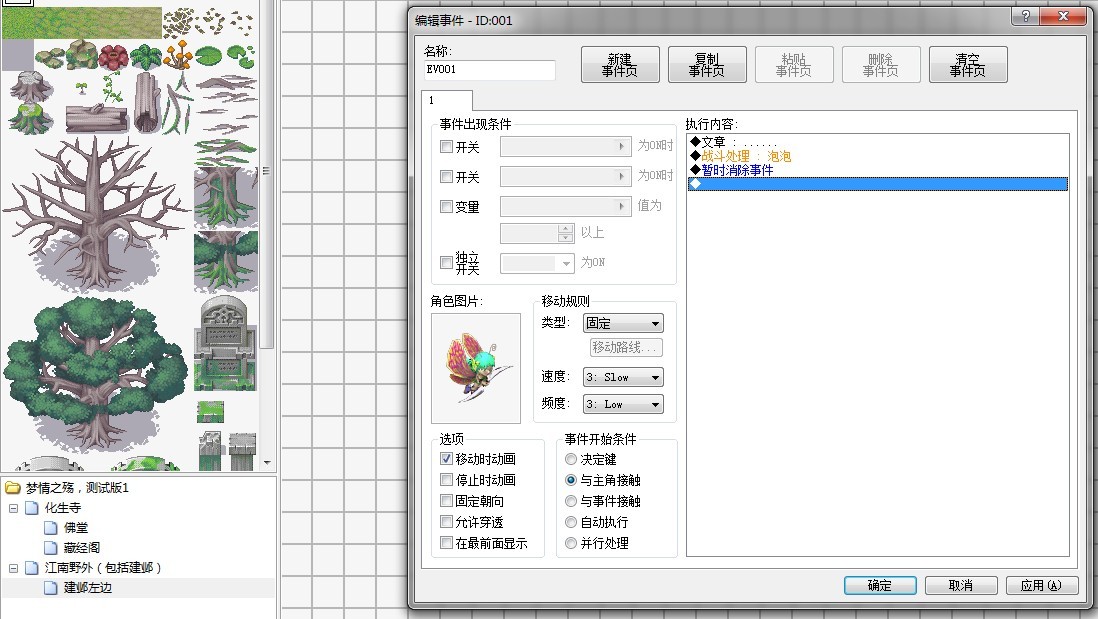Click the folder icon for 梦情之殇 project
The width and height of the screenshot is (1098, 619).
[12, 487]
